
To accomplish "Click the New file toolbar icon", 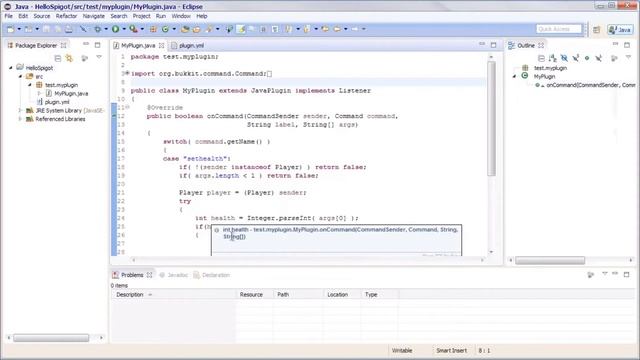I will [x=11, y=29].
